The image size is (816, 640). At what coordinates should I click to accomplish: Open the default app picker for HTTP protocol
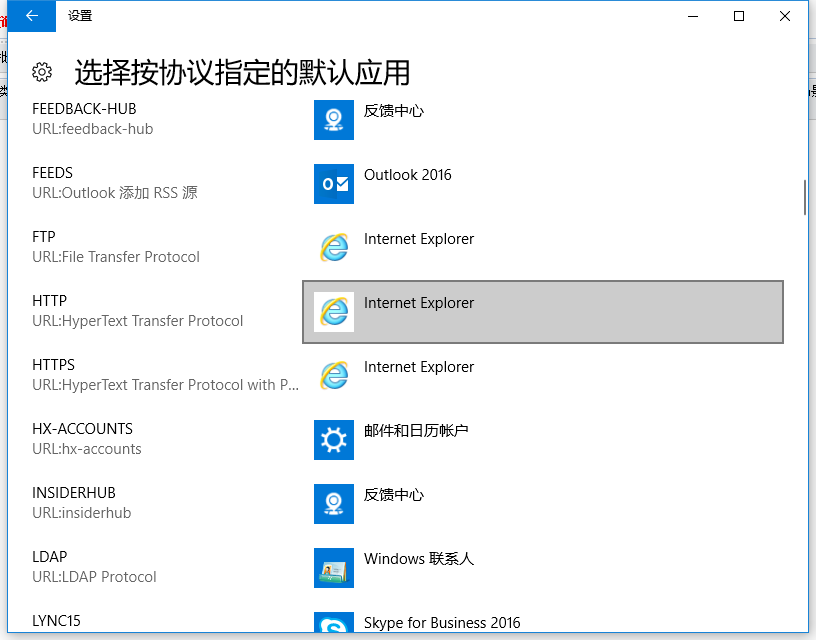(543, 312)
